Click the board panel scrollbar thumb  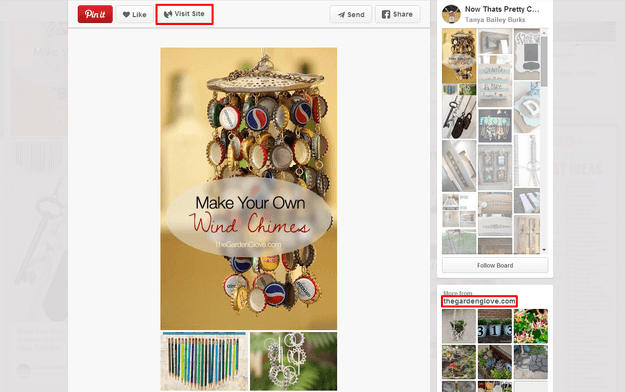pos(544,61)
